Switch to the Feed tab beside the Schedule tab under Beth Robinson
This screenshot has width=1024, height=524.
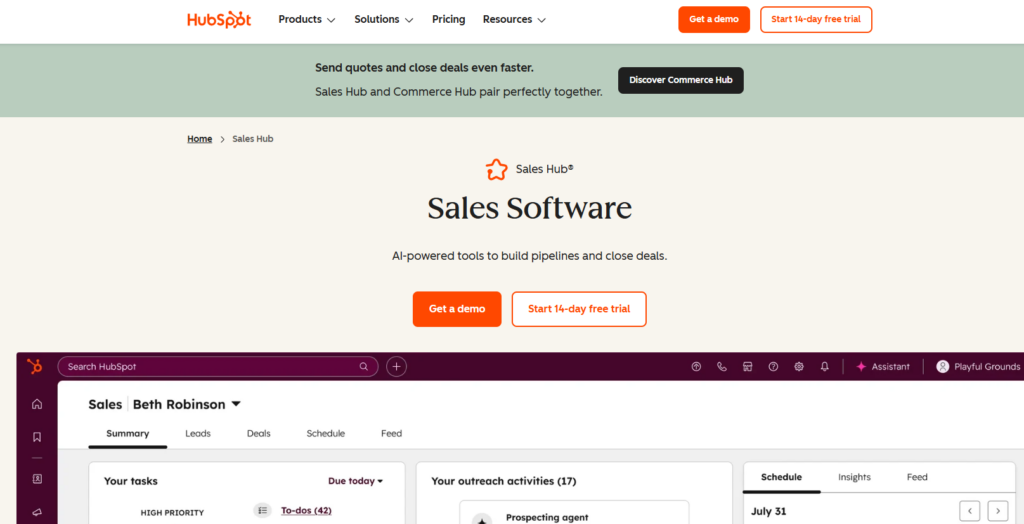[x=392, y=433]
